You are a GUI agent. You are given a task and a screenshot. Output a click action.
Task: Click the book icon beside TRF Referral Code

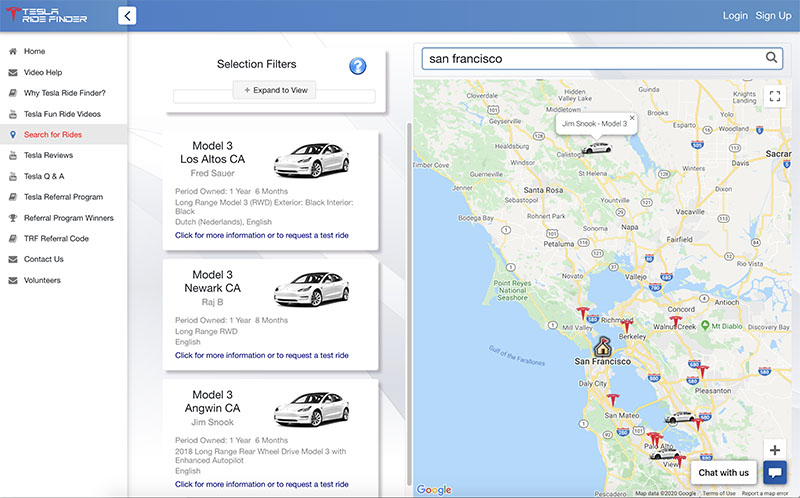[x=13, y=238]
